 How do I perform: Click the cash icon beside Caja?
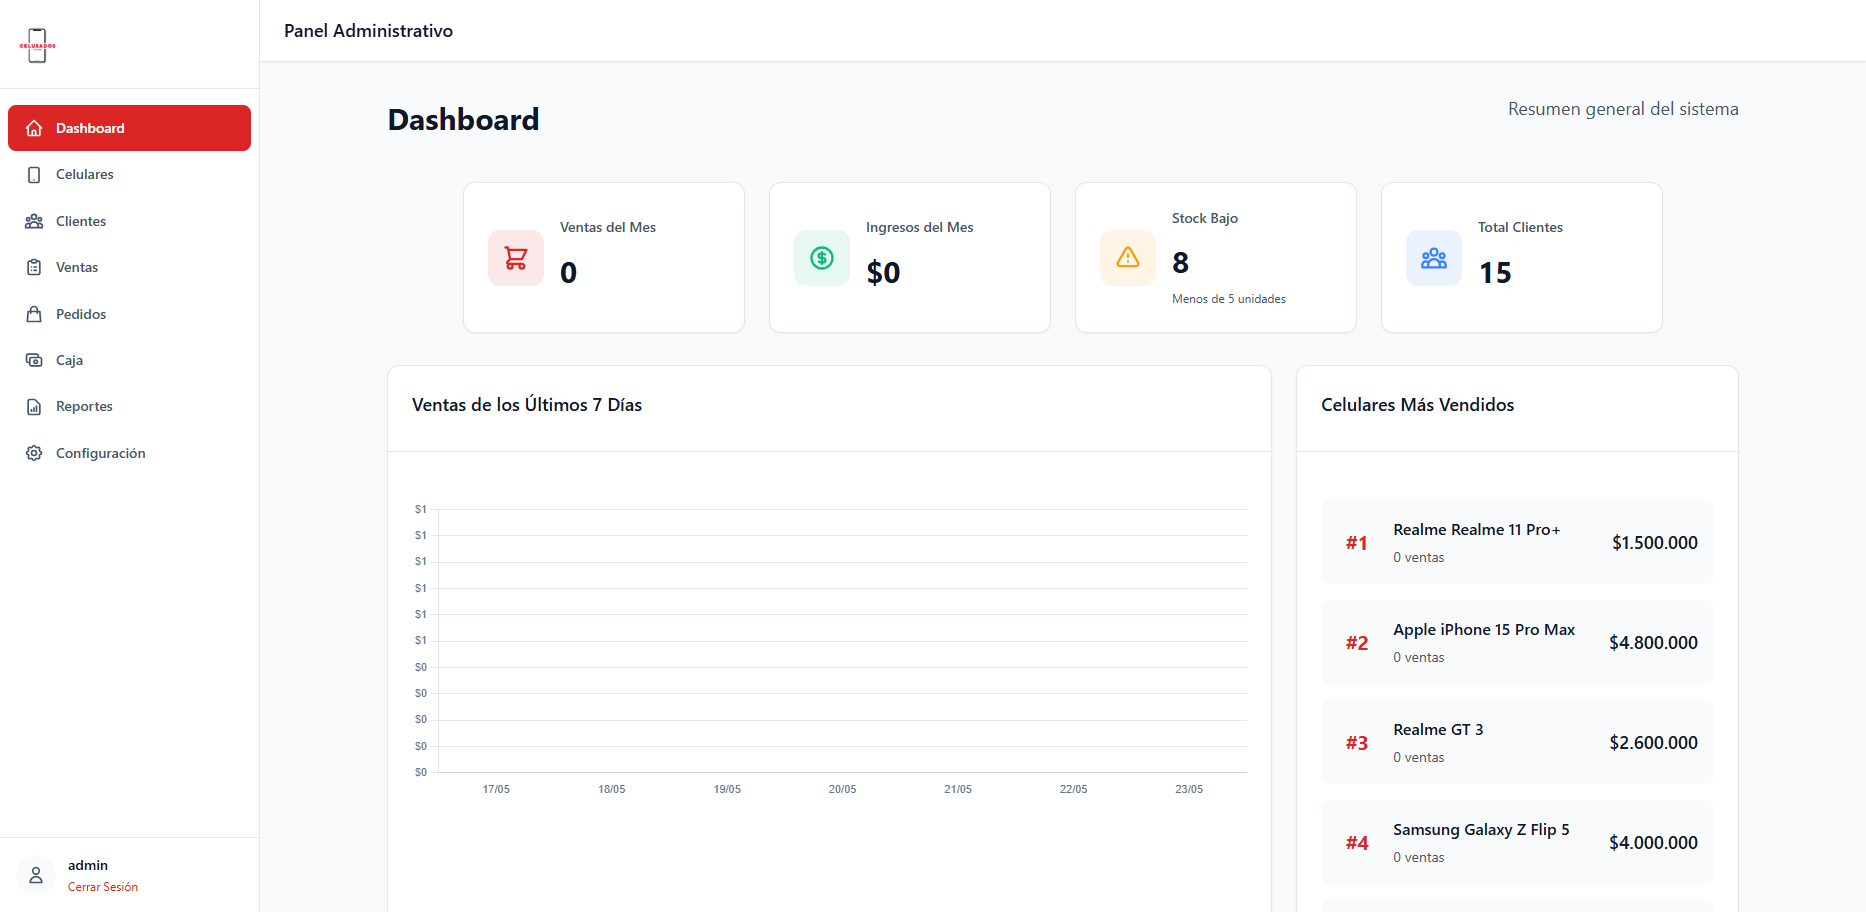[34, 360]
